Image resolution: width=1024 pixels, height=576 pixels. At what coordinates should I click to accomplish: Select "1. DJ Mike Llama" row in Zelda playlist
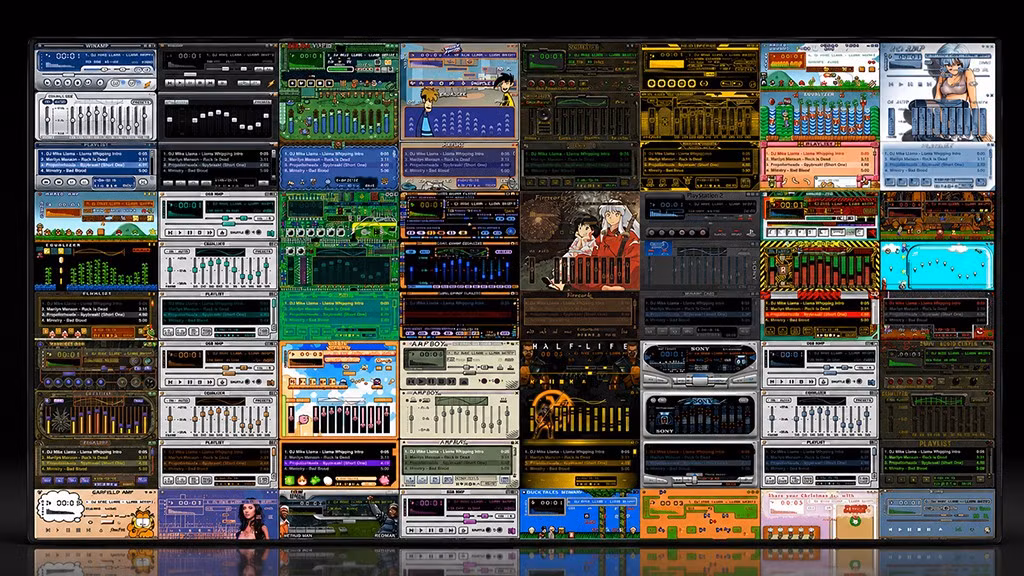click(337, 154)
